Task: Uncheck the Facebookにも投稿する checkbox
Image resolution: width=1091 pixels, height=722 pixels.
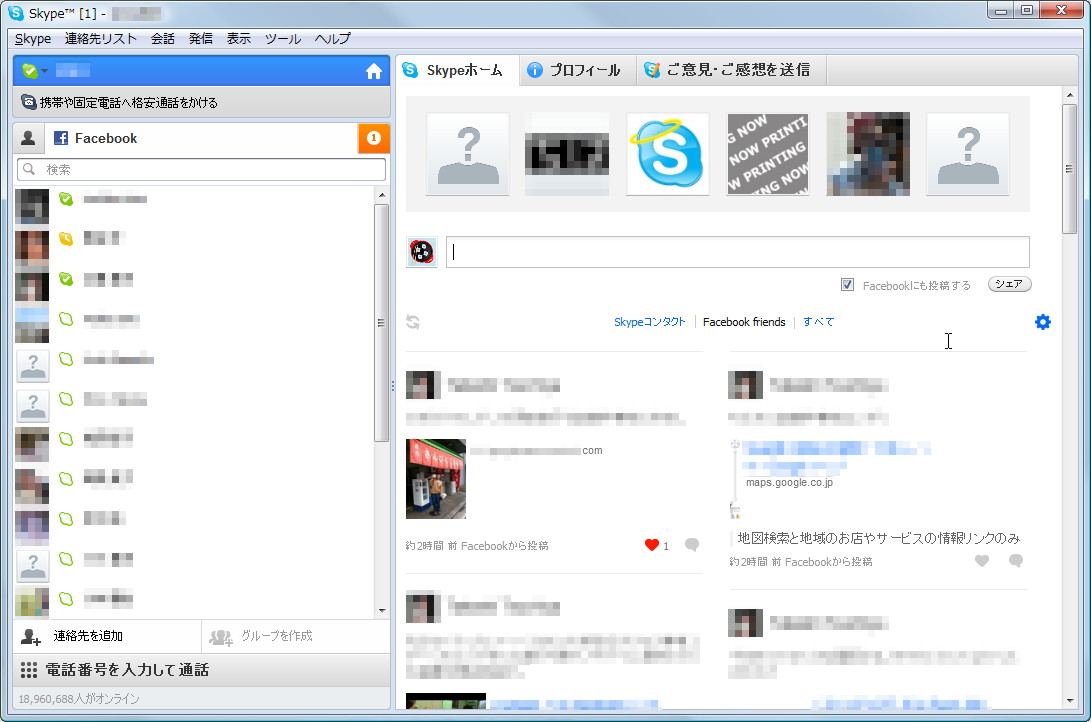Action: 848,284
